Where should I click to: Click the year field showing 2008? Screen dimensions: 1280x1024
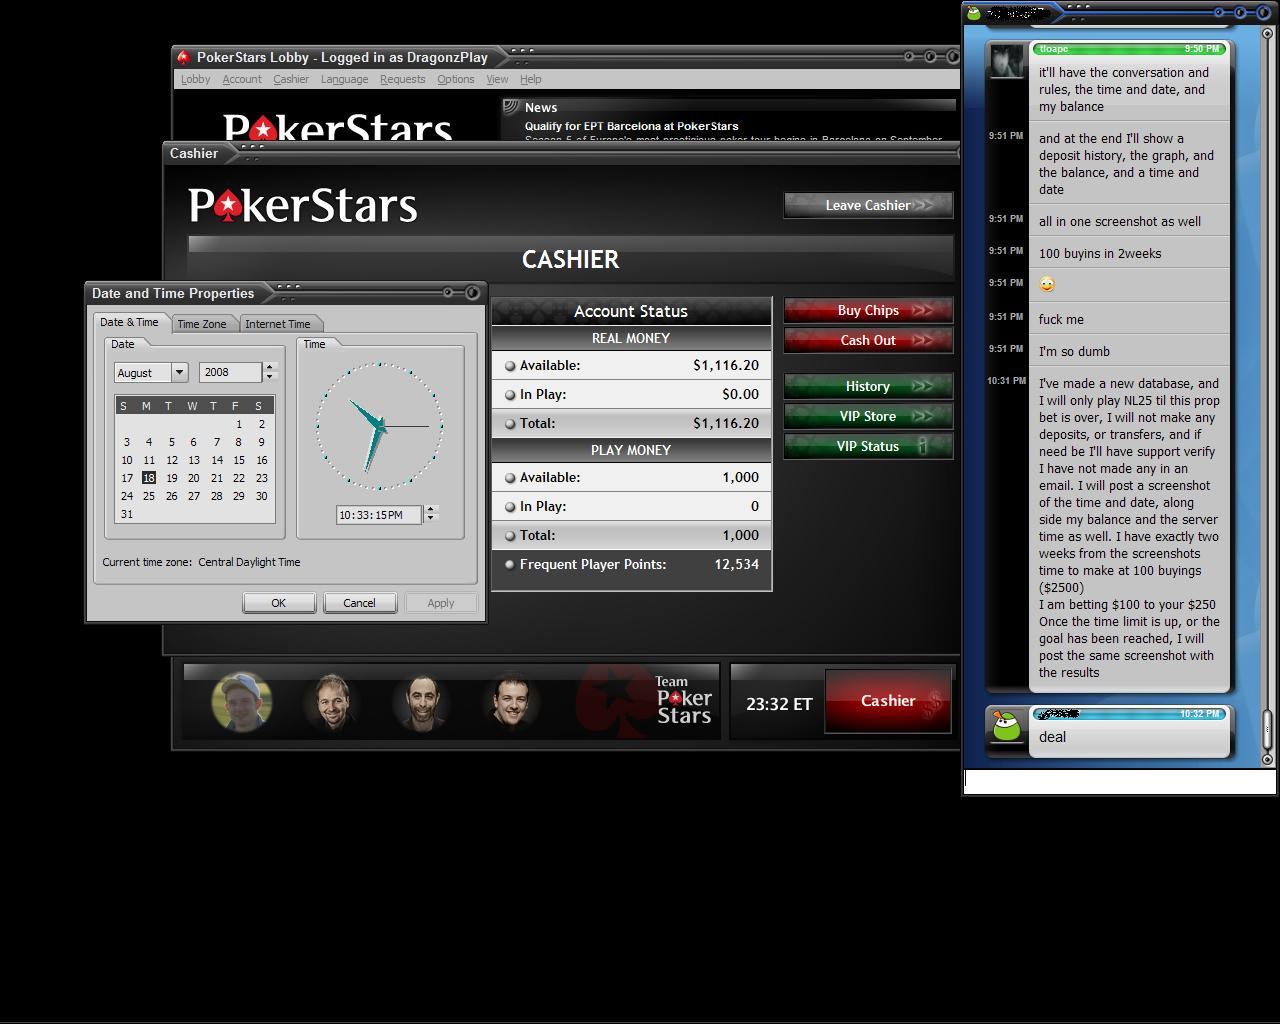point(231,372)
